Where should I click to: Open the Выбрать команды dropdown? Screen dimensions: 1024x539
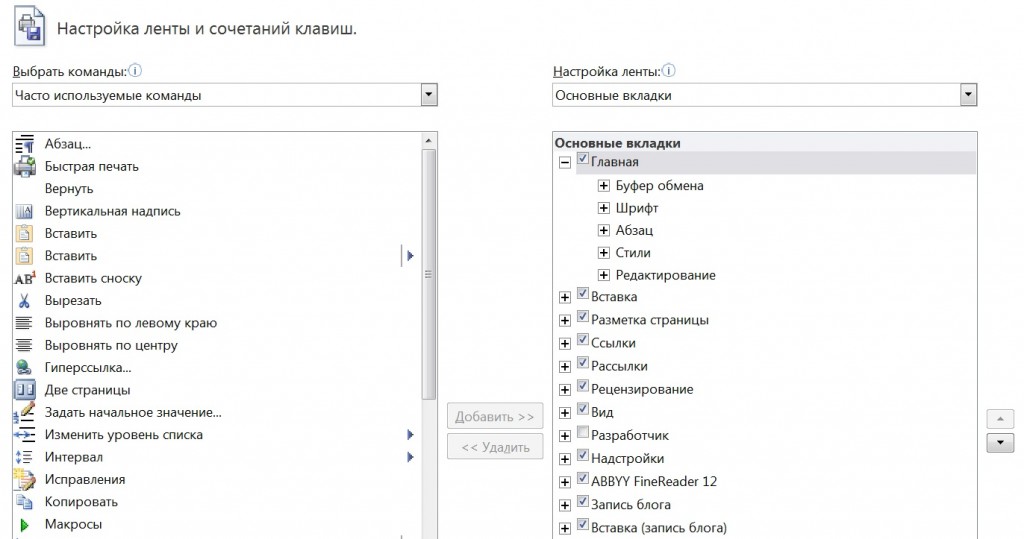click(x=429, y=95)
